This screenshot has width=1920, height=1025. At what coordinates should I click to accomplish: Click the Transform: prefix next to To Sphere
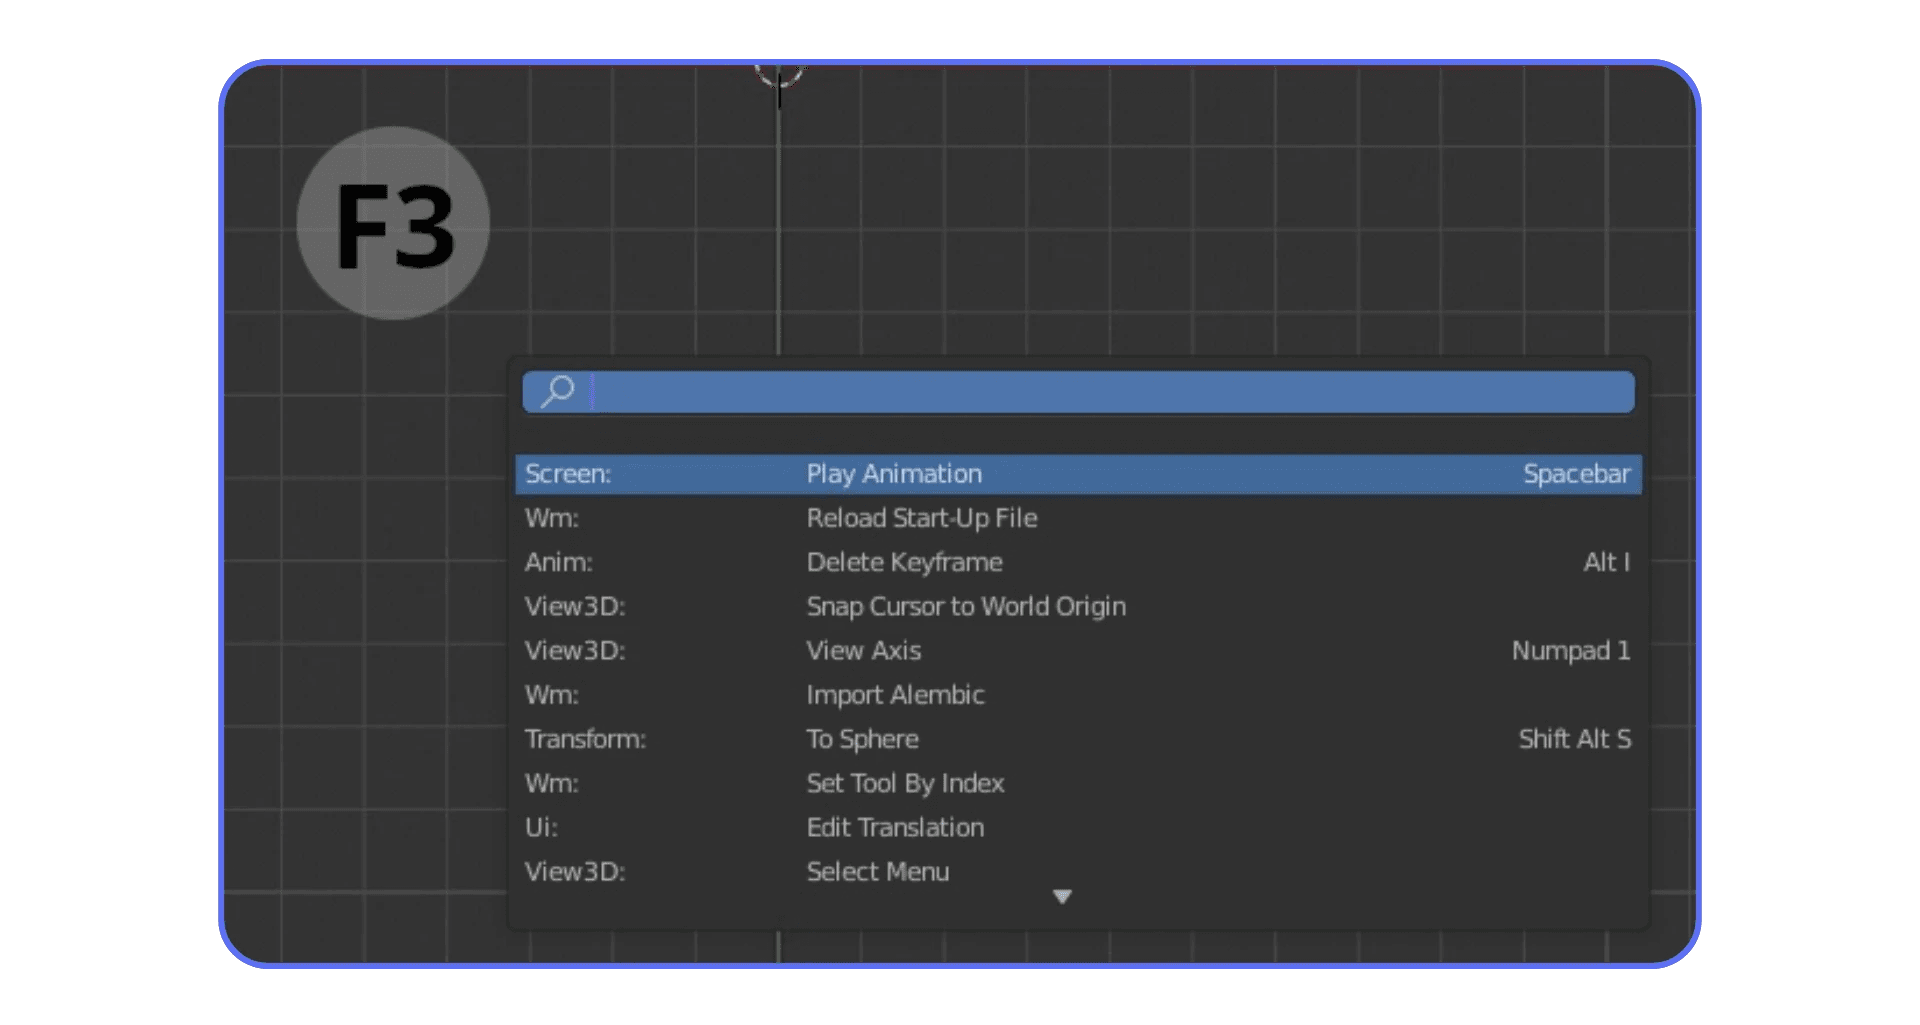click(585, 739)
